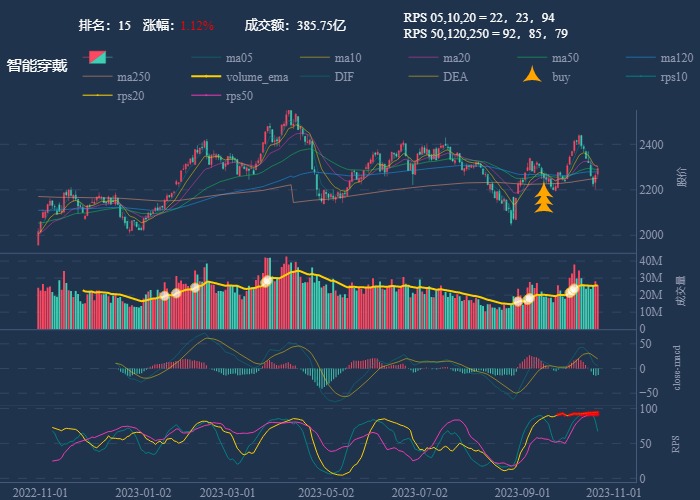Click the 智能穿戴 chart title
Image resolution: width=700 pixels, height=500 pixels.
[37, 66]
